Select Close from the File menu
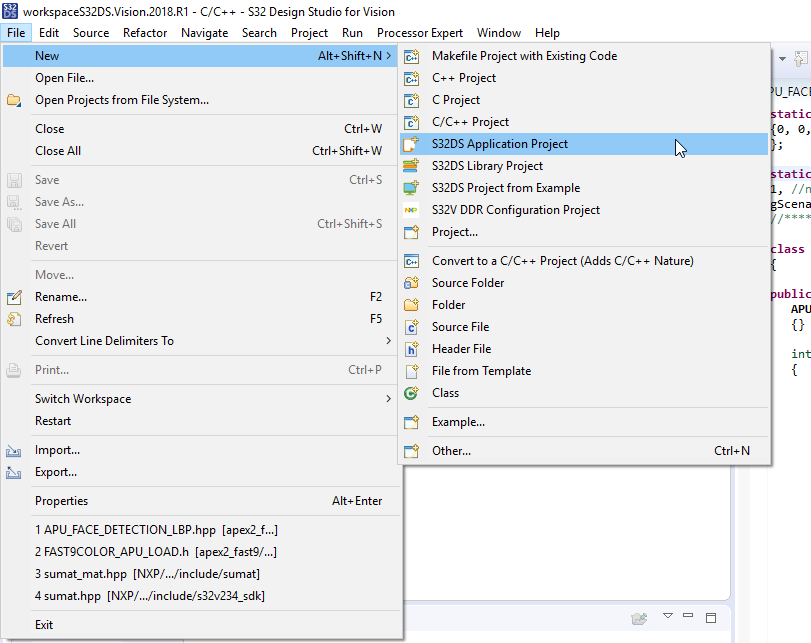The height and width of the screenshot is (643, 811). [200, 129]
